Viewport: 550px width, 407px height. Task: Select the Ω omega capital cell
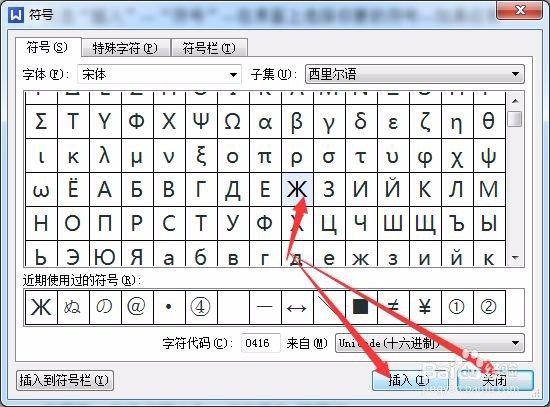(233, 121)
